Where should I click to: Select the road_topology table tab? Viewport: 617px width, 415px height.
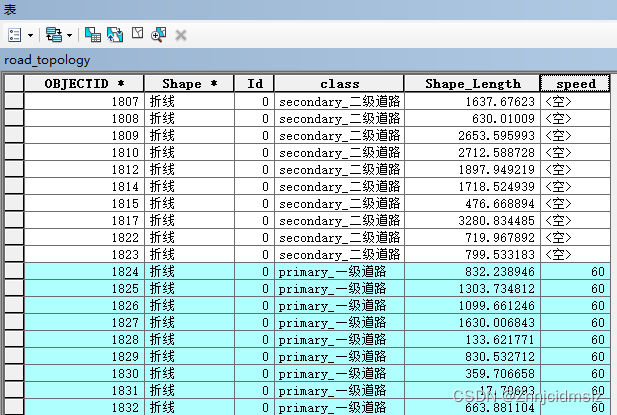click(x=47, y=60)
